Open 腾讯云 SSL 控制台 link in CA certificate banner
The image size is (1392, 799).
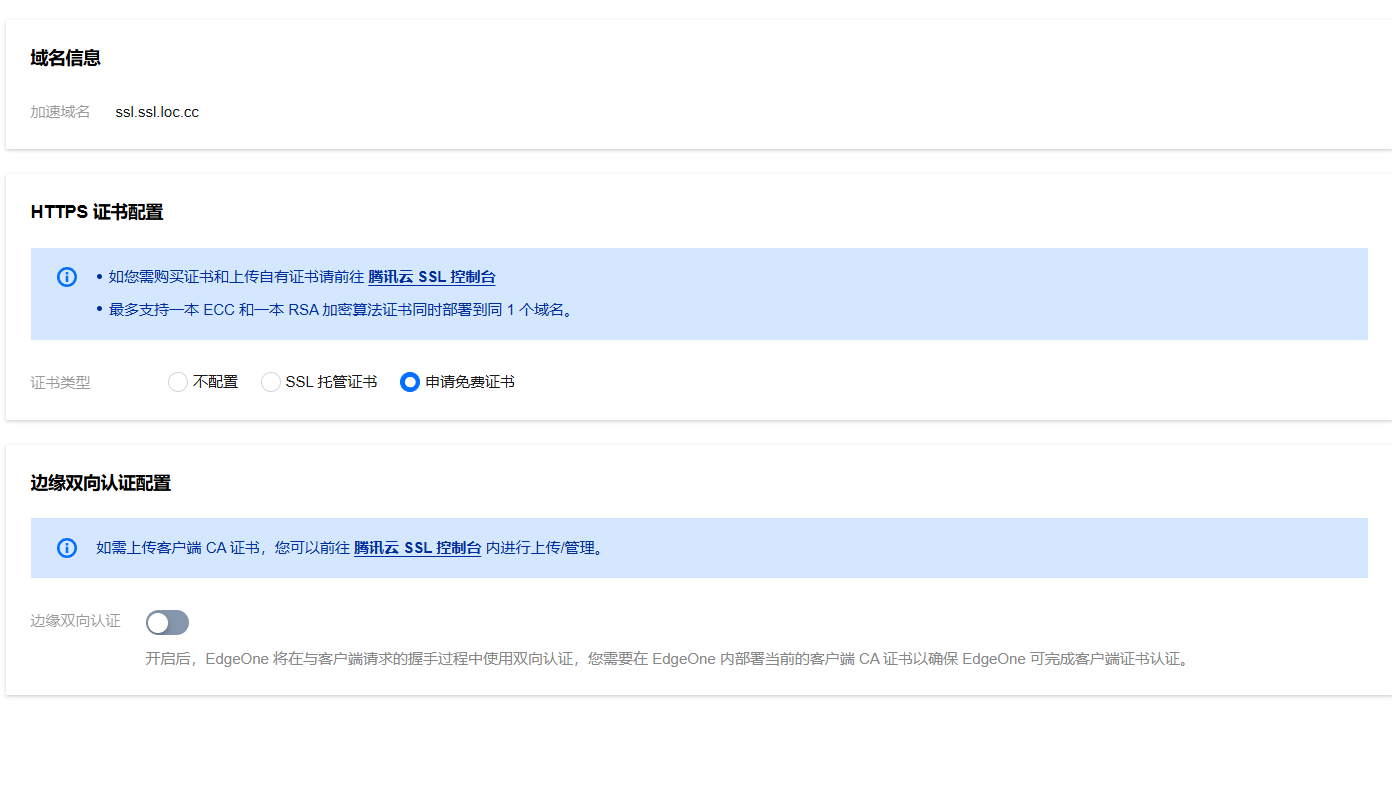click(x=417, y=548)
